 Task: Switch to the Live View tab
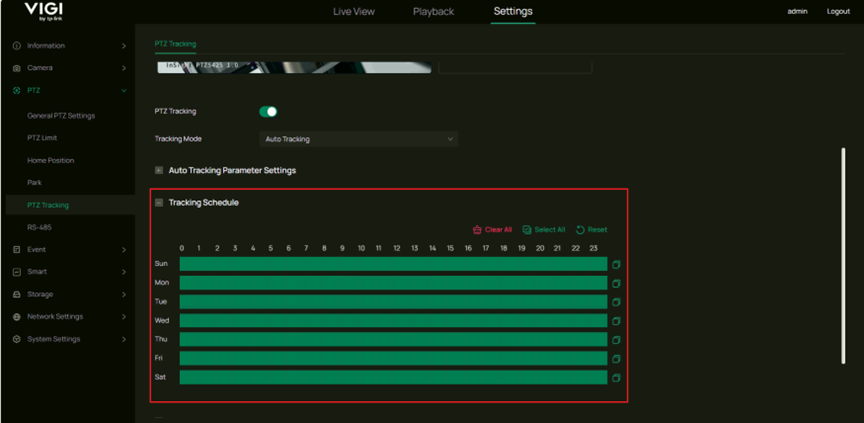pos(354,12)
